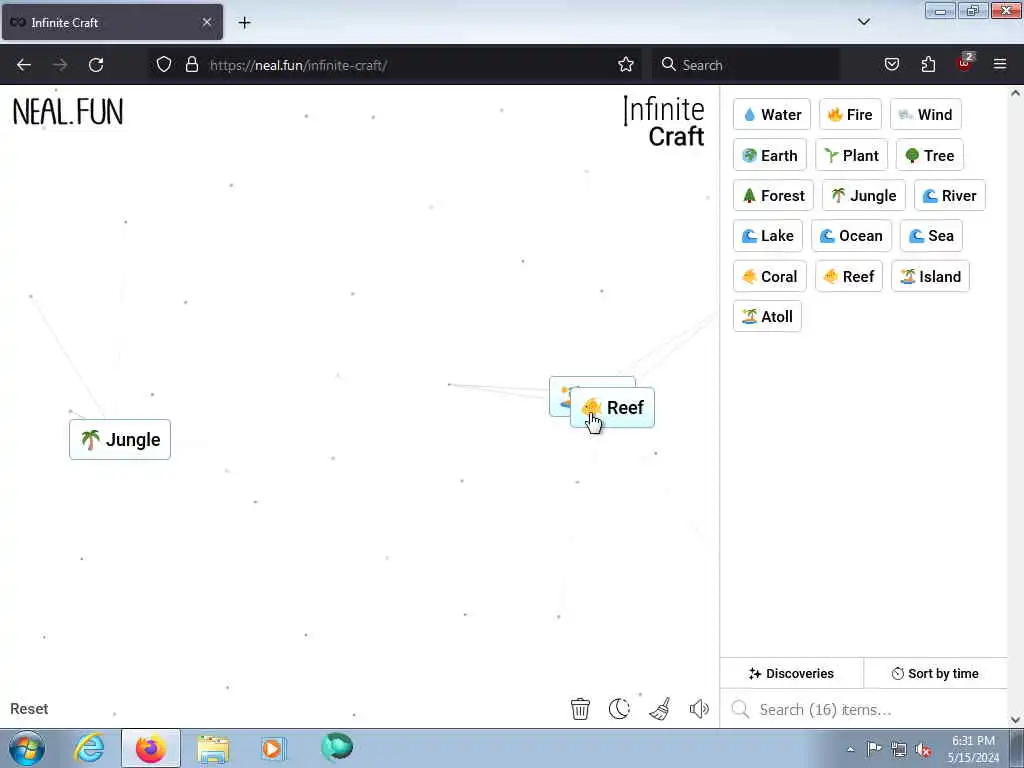Select the Coral element in sidebar
Image resolution: width=1024 pixels, height=768 pixels.
769,276
